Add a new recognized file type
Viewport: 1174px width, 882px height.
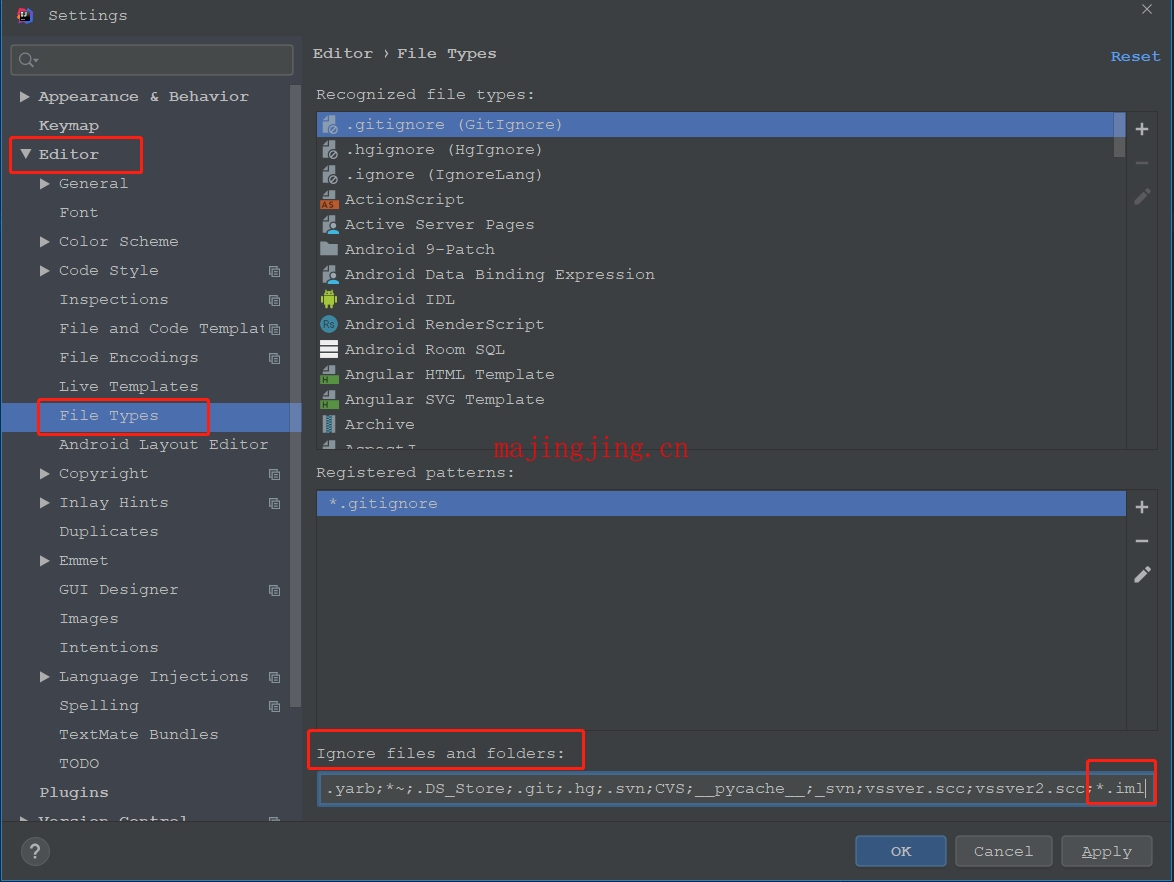pos(1142,130)
